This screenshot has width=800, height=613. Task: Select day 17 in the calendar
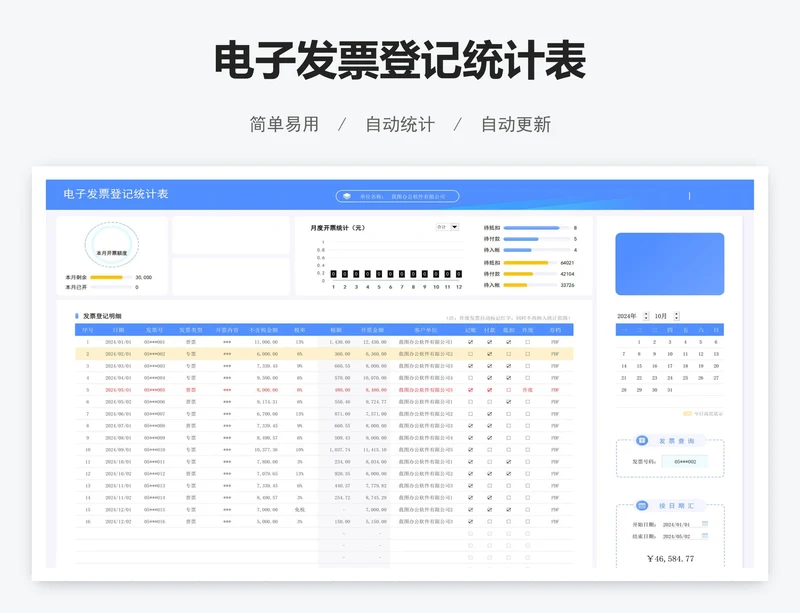point(670,366)
